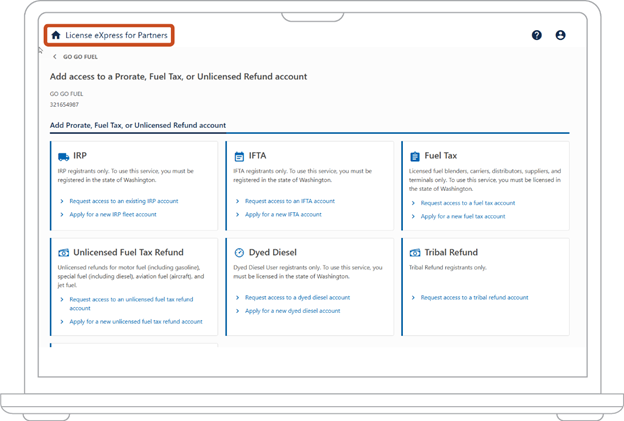The width and height of the screenshot is (624, 421).
Task: Open Request access to an existing IRP account
Action: point(124,201)
